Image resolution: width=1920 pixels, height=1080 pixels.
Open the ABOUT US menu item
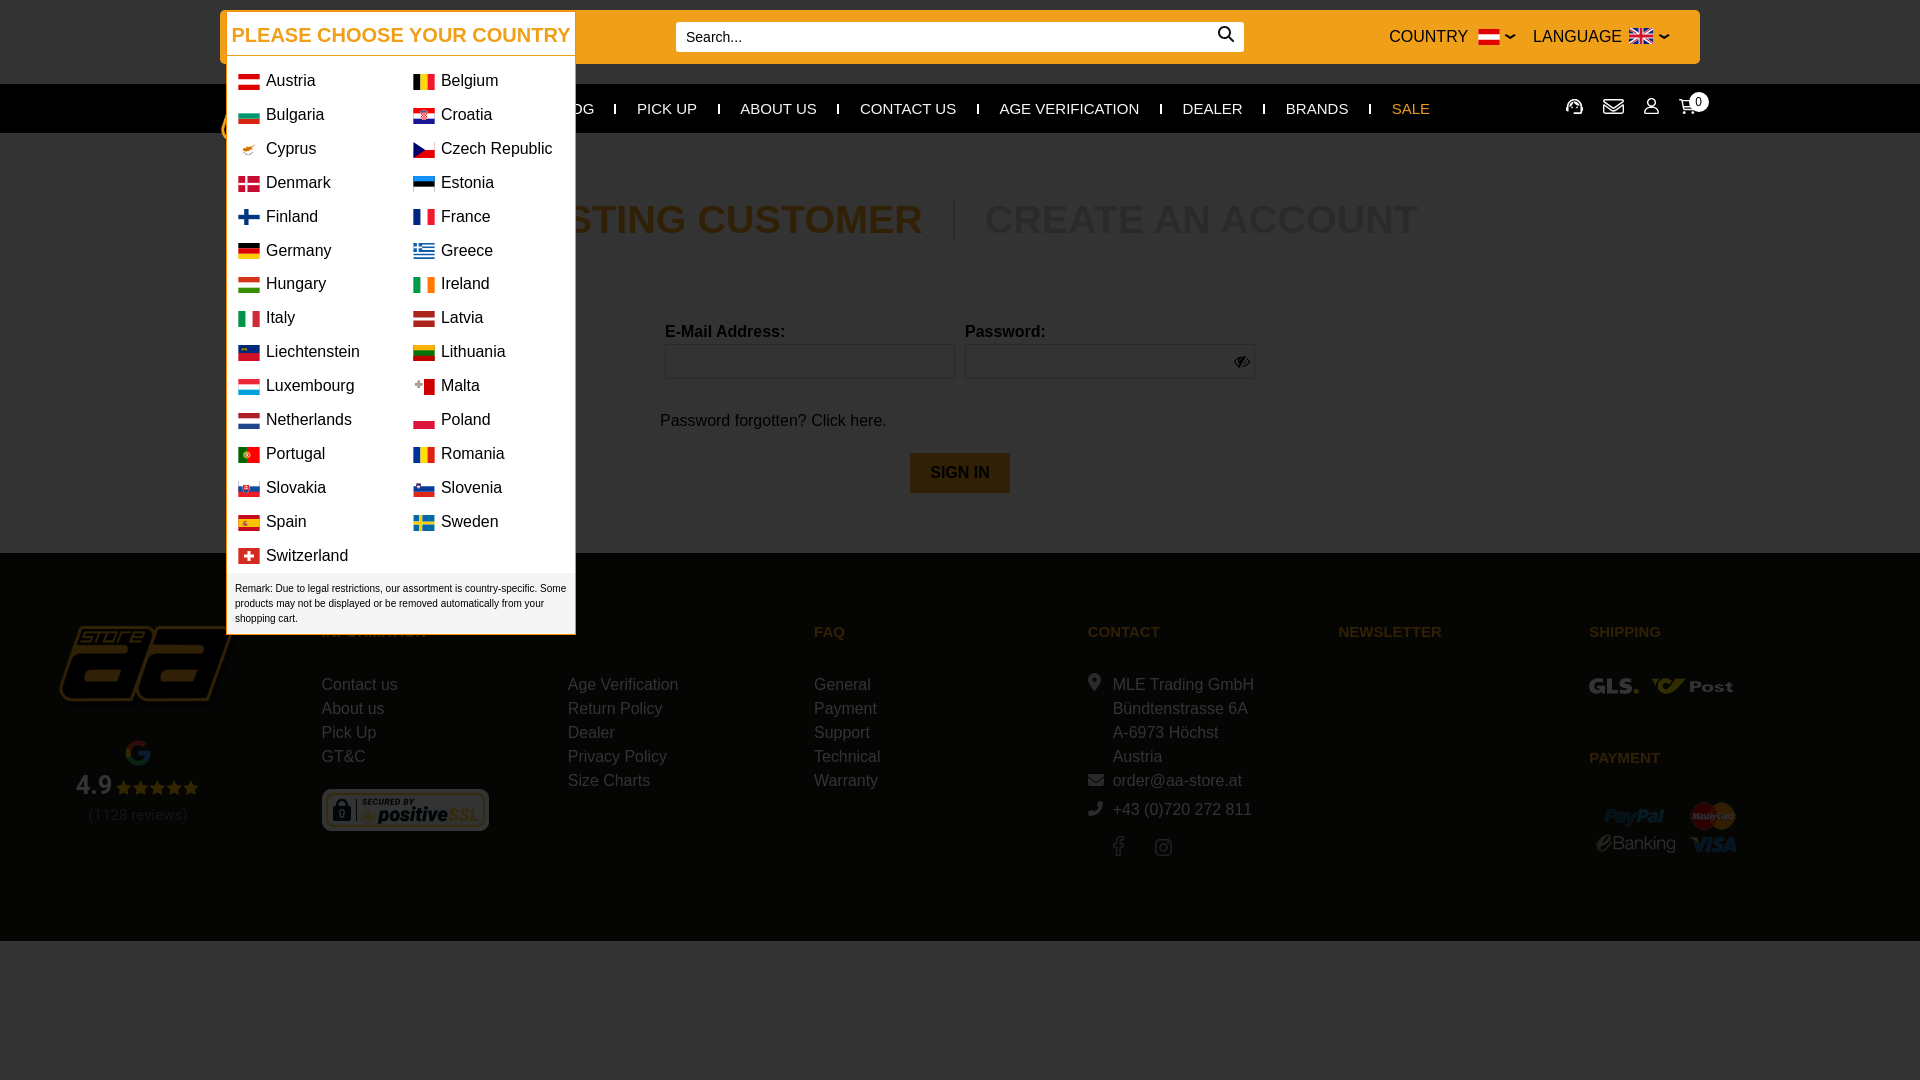tap(778, 109)
